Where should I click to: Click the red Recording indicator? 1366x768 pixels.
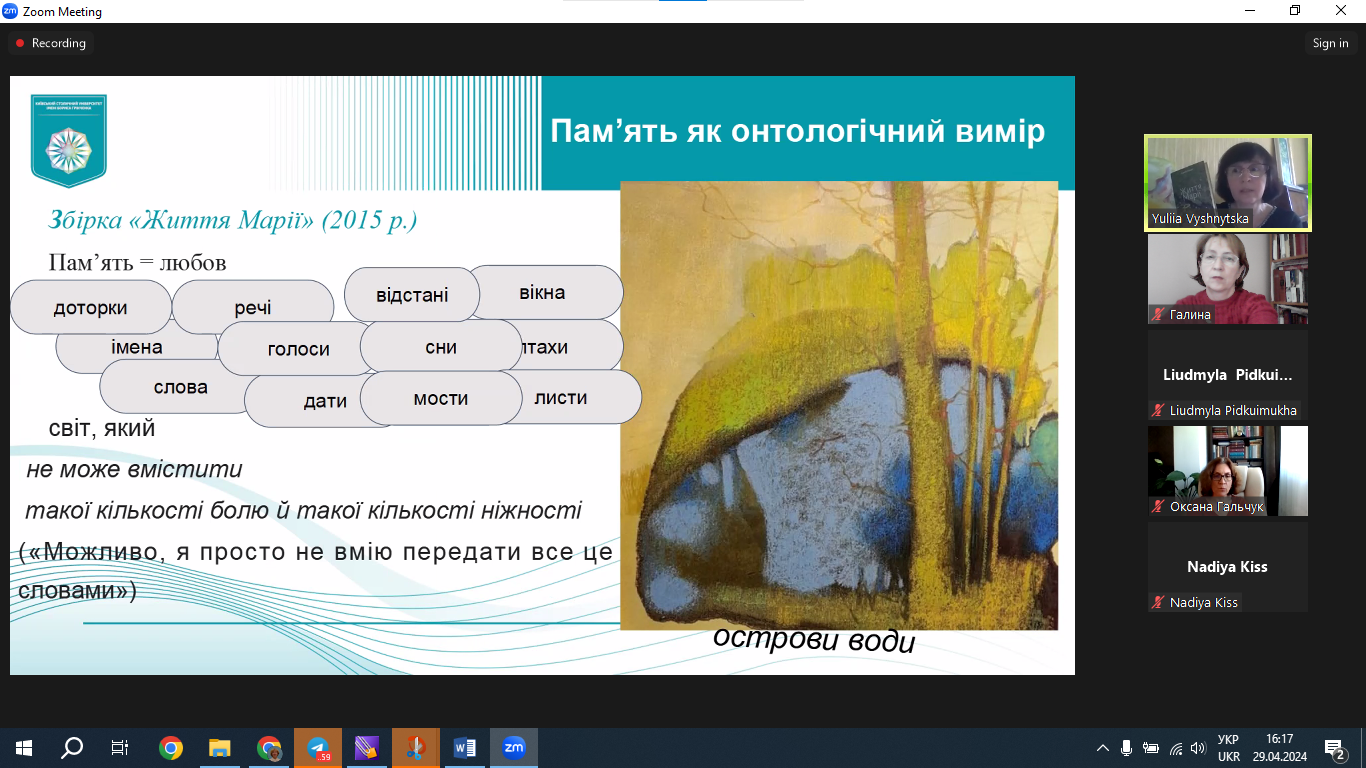[50, 43]
